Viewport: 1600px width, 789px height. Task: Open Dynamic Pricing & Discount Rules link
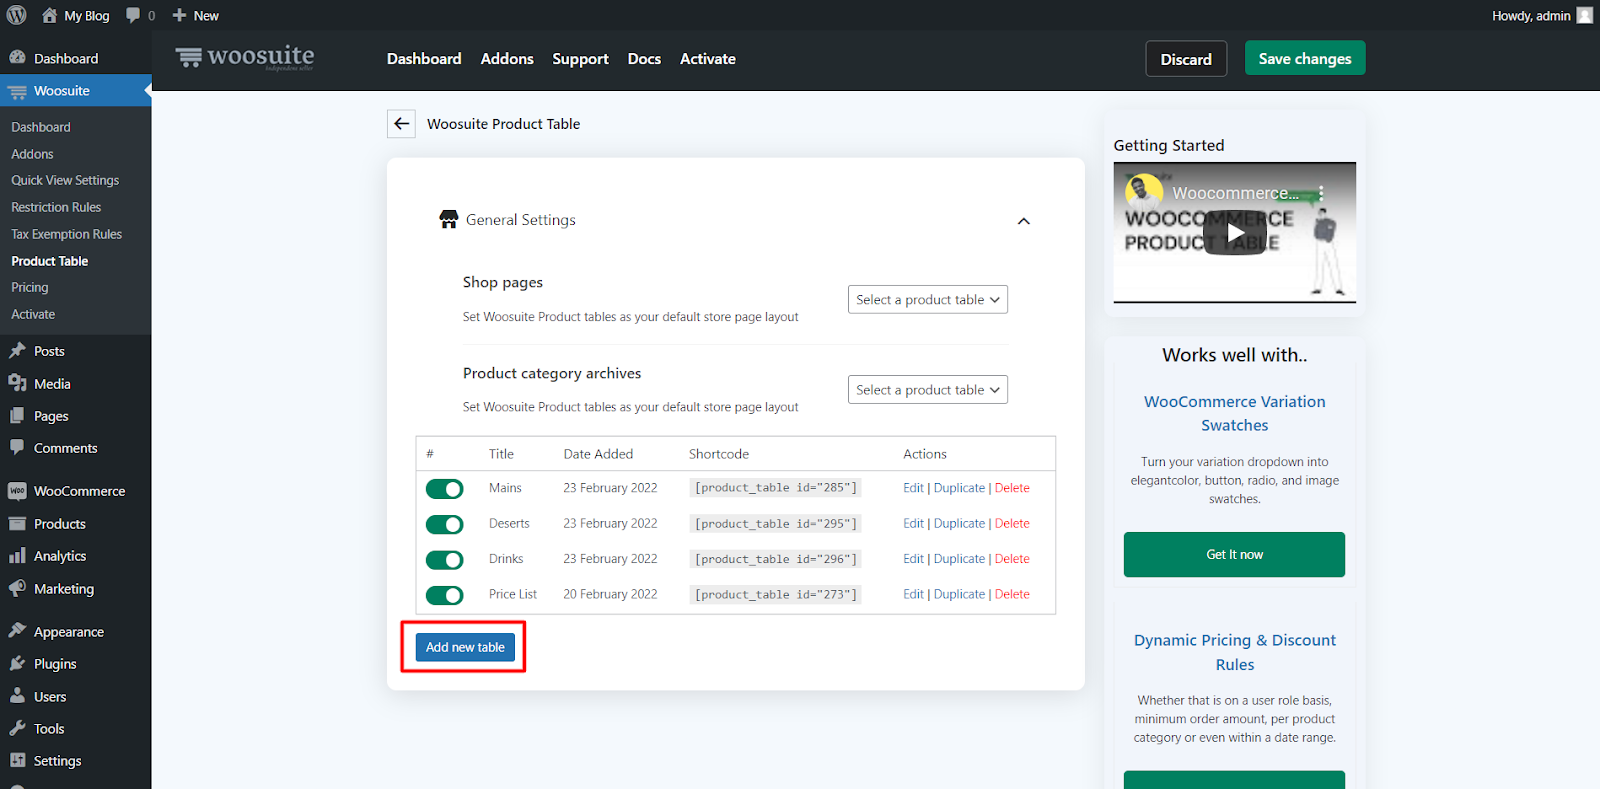pos(1235,652)
